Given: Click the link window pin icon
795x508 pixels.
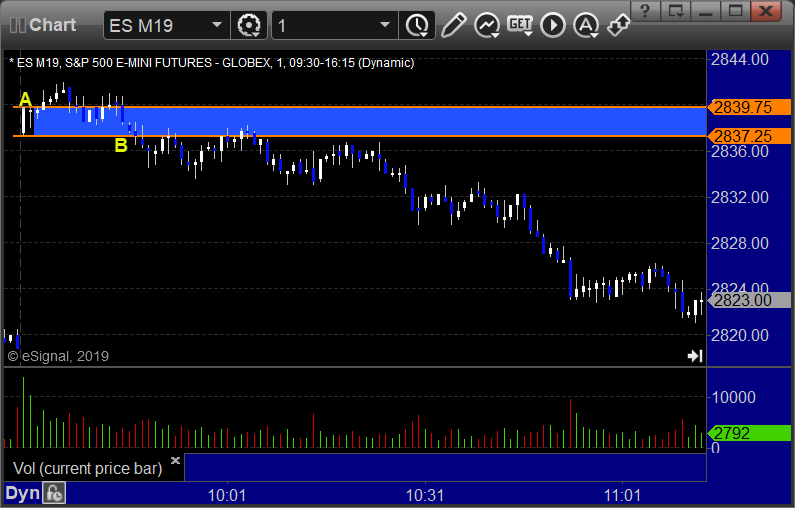Looking at the screenshot, I should 618,25.
